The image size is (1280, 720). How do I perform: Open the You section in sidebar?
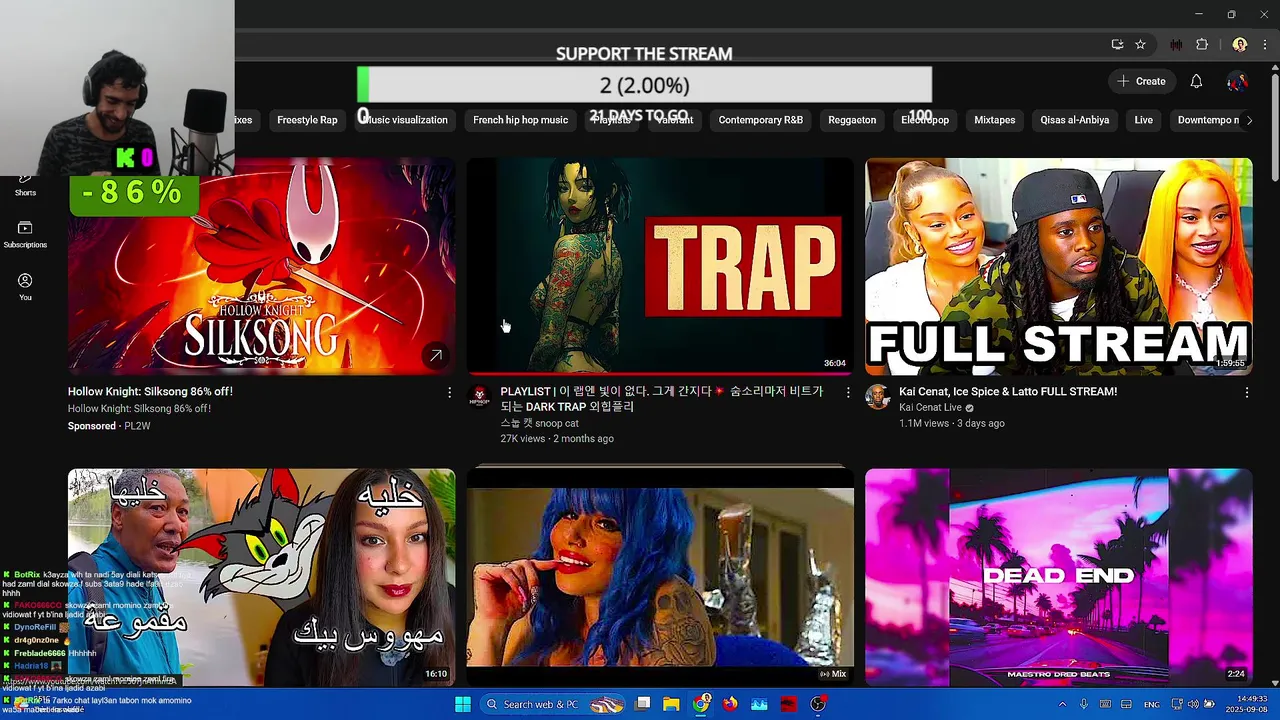click(25, 287)
